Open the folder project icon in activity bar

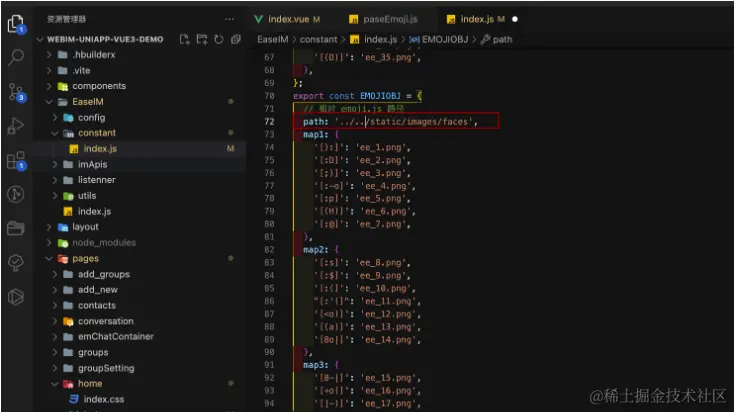click(x=15, y=228)
